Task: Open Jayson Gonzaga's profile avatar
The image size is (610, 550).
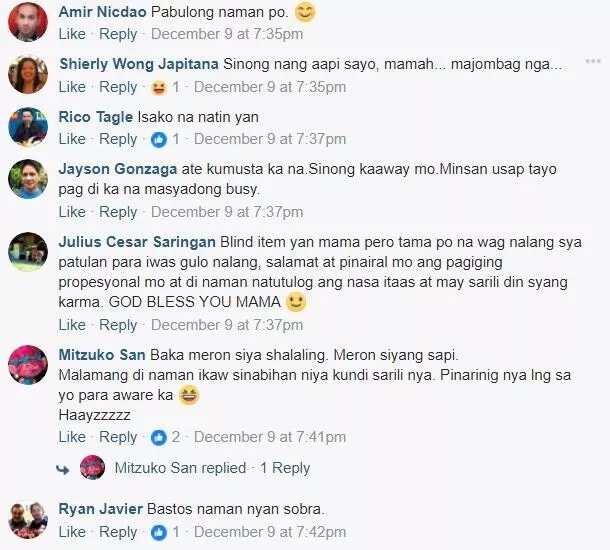Action: pyautogui.click(x=28, y=179)
